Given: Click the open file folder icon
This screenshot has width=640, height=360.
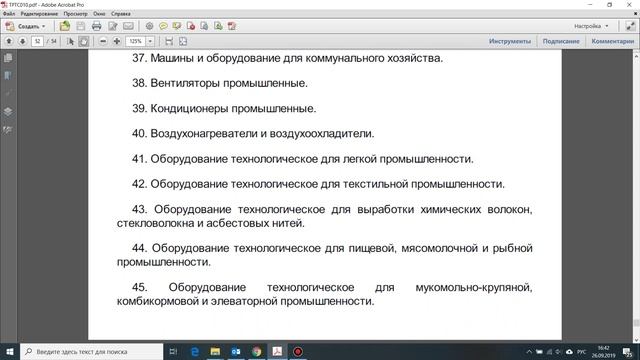Looking at the screenshot, I should (64, 27).
